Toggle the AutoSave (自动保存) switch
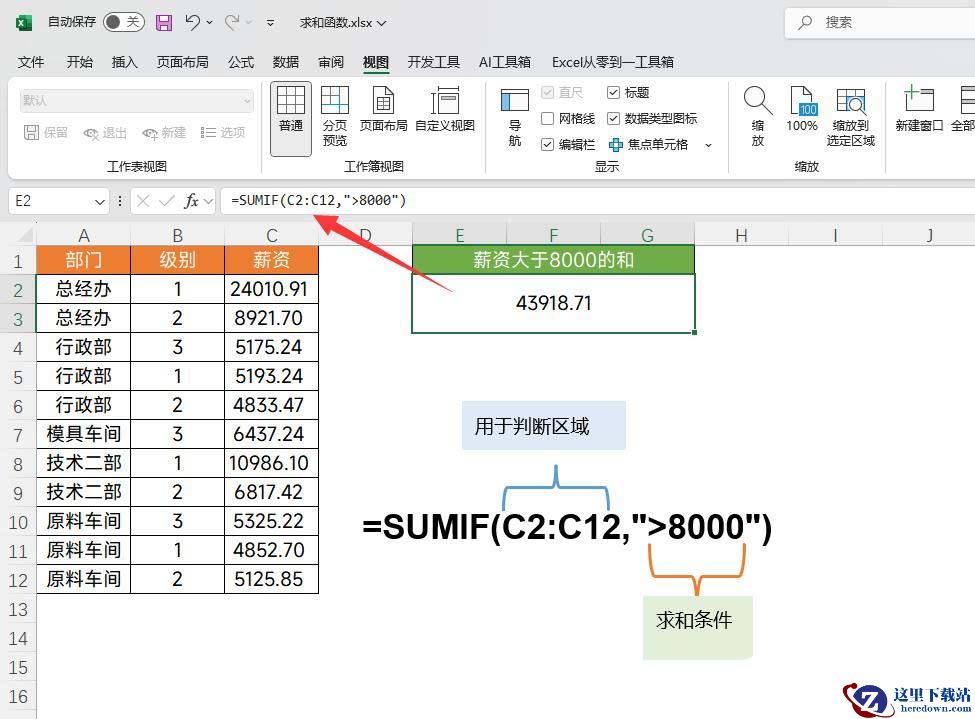 click(x=123, y=22)
